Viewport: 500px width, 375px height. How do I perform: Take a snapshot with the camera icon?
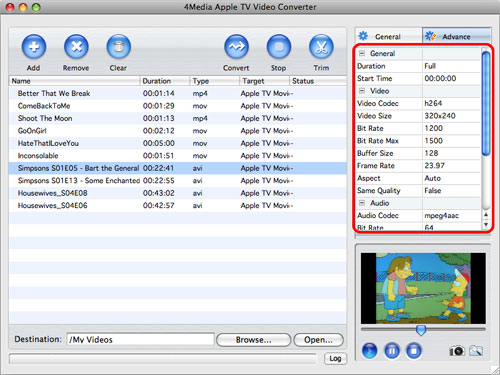[457, 351]
